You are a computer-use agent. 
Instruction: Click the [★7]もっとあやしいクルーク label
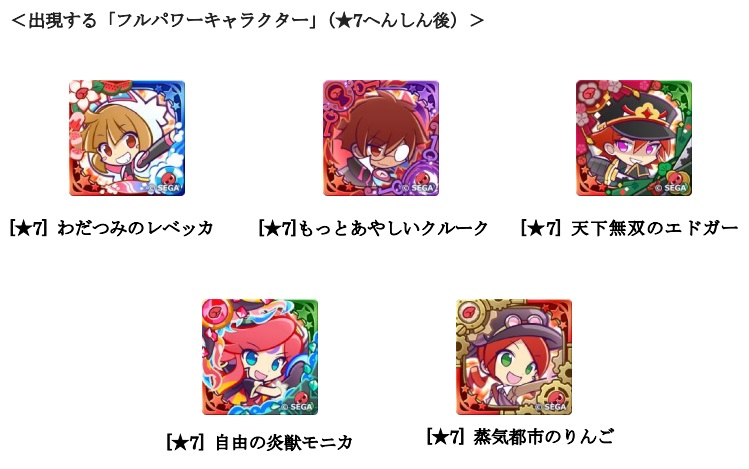coord(373,228)
